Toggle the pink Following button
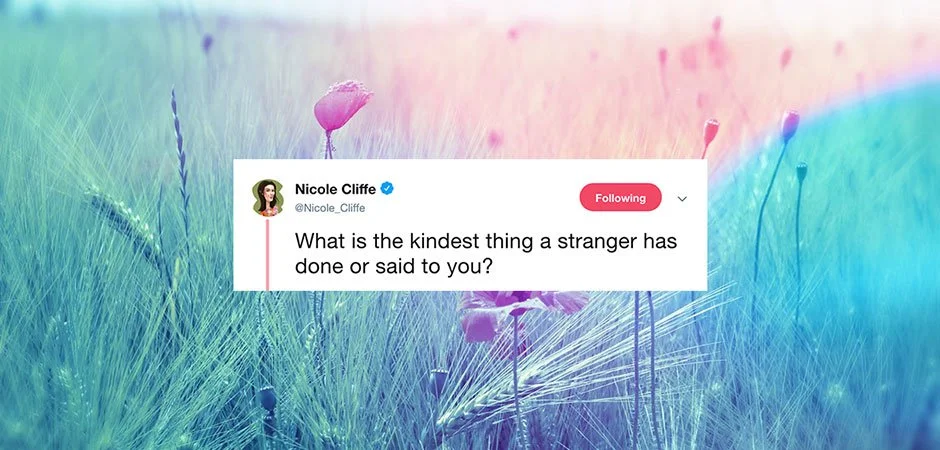 click(620, 198)
